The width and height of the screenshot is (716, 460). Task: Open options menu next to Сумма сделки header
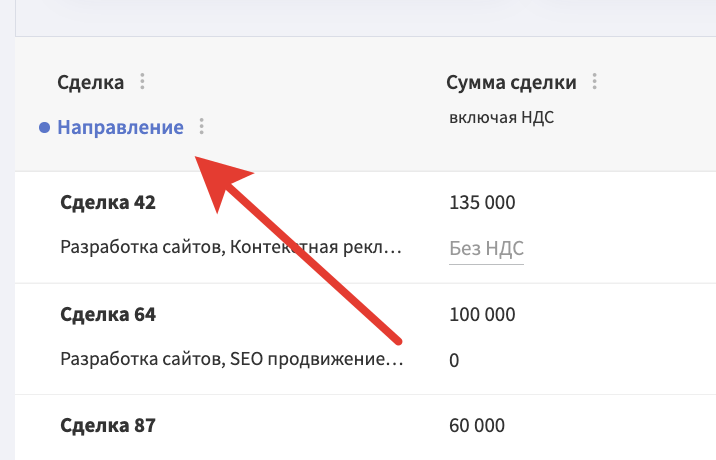click(594, 81)
